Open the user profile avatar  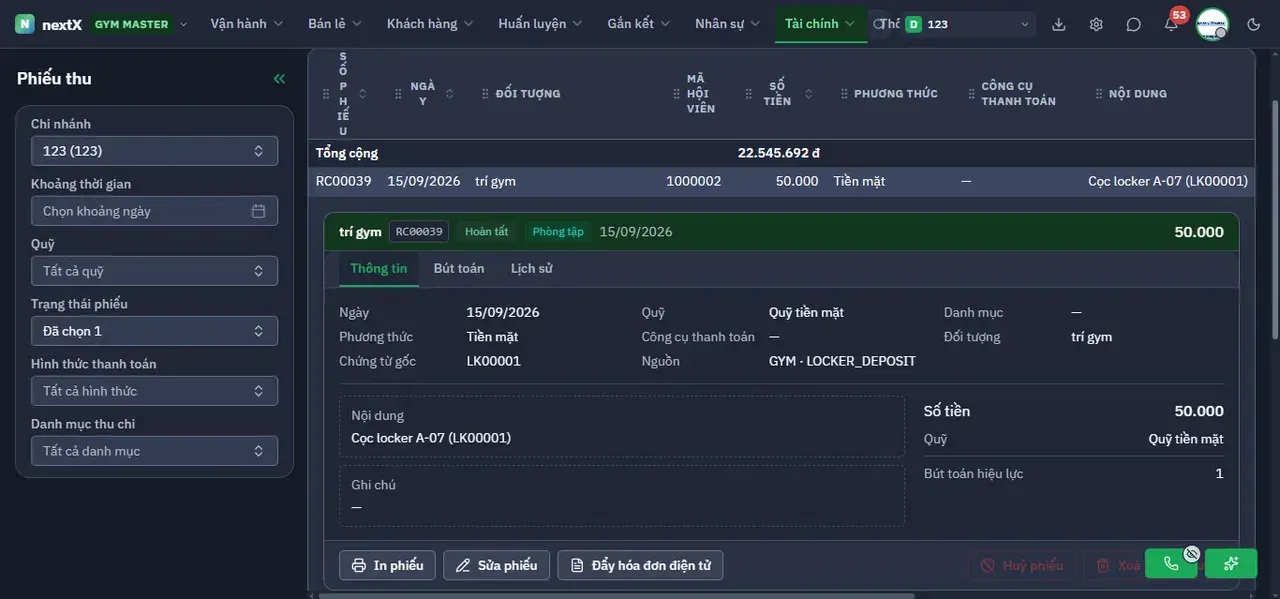click(1212, 24)
